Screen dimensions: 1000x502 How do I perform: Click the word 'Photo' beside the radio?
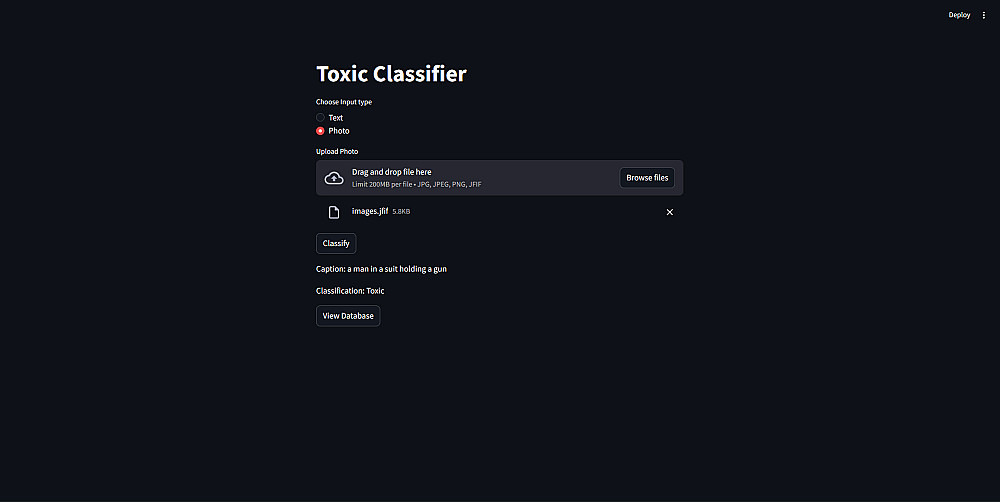(x=339, y=131)
